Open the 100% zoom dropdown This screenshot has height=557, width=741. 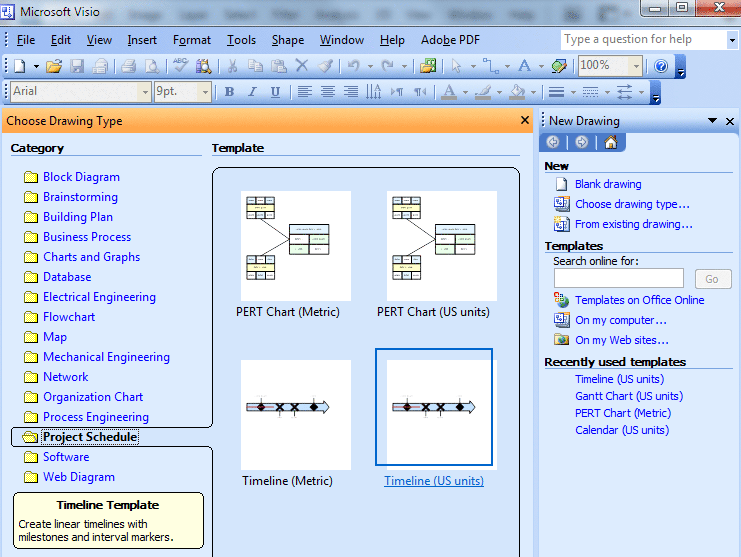[x=637, y=66]
